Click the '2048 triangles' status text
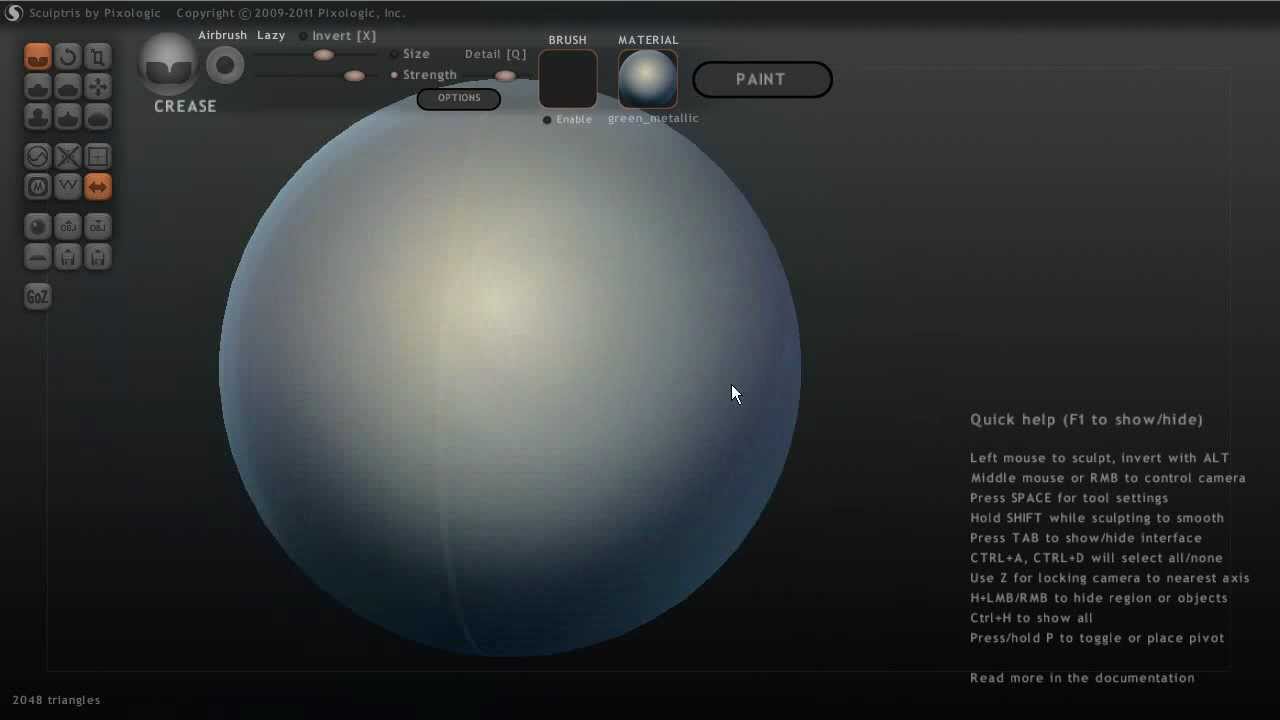1280x720 pixels. pos(56,700)
